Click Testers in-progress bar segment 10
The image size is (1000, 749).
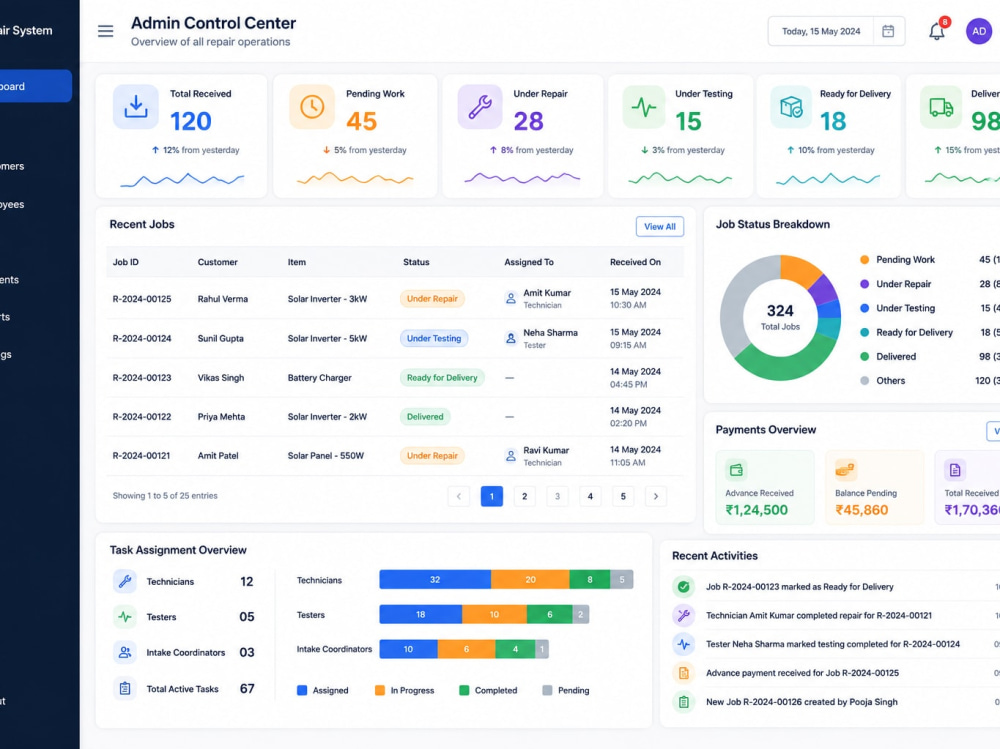click(x=494, y=614)
